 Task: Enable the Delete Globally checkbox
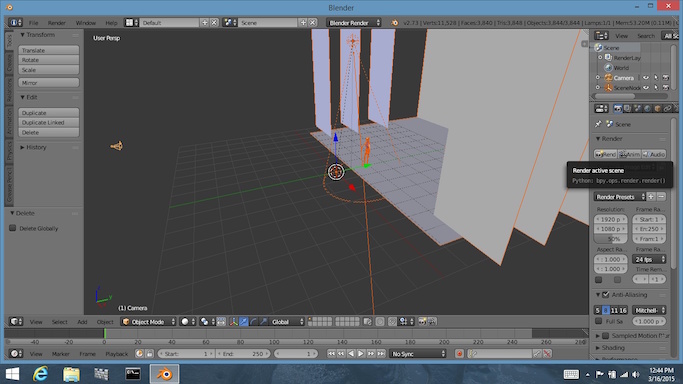(13, 228)
